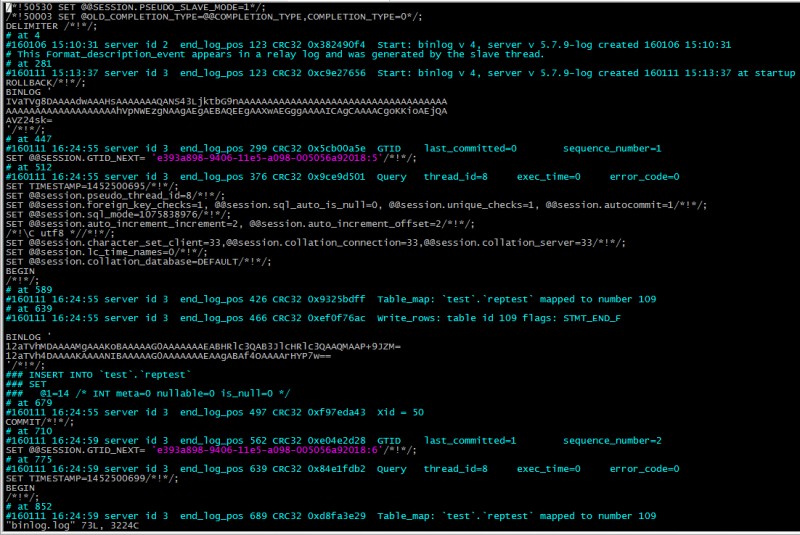Click the '# at 447' comment line
Screen dimensions: 800x535
[29, 139]
